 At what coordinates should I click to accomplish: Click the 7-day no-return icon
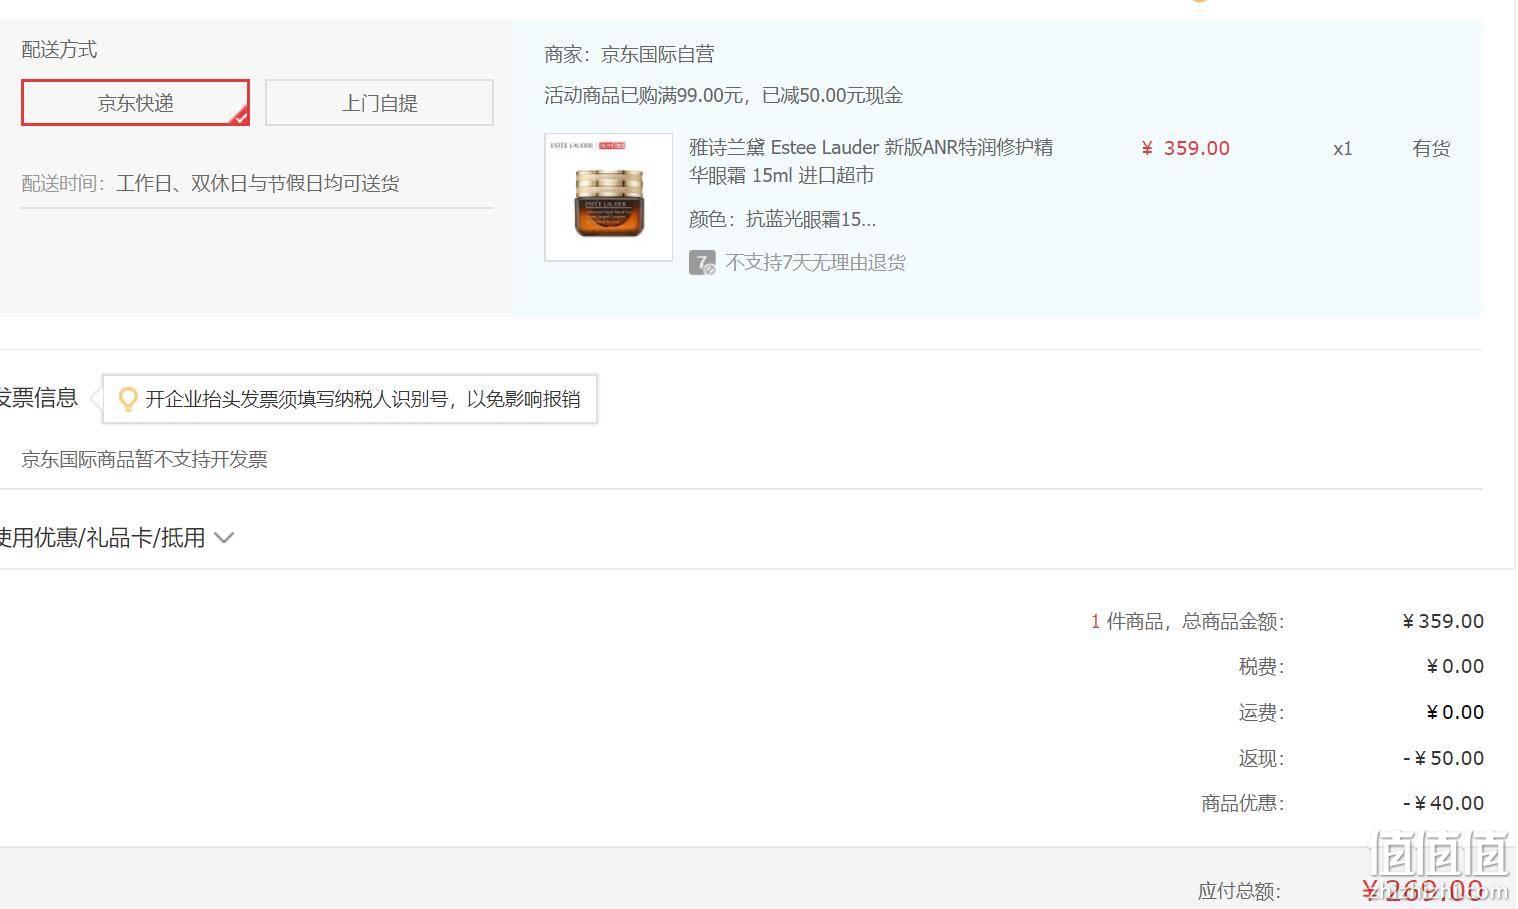coord(702,263)
